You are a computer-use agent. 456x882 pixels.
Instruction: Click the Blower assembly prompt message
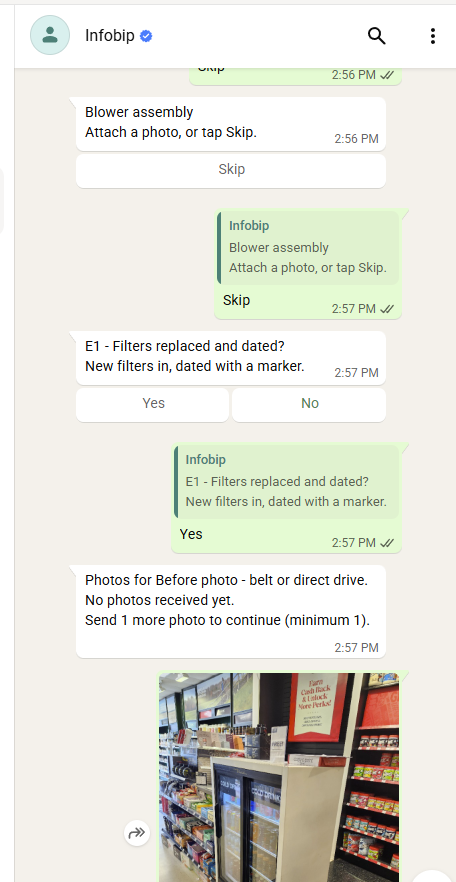(x=231, y=124)
